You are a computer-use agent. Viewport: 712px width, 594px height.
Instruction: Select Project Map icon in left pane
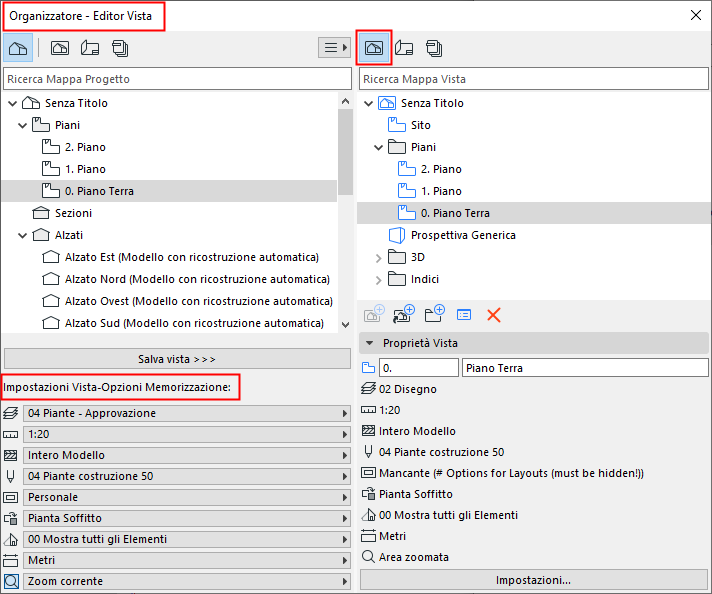point(18,48)
